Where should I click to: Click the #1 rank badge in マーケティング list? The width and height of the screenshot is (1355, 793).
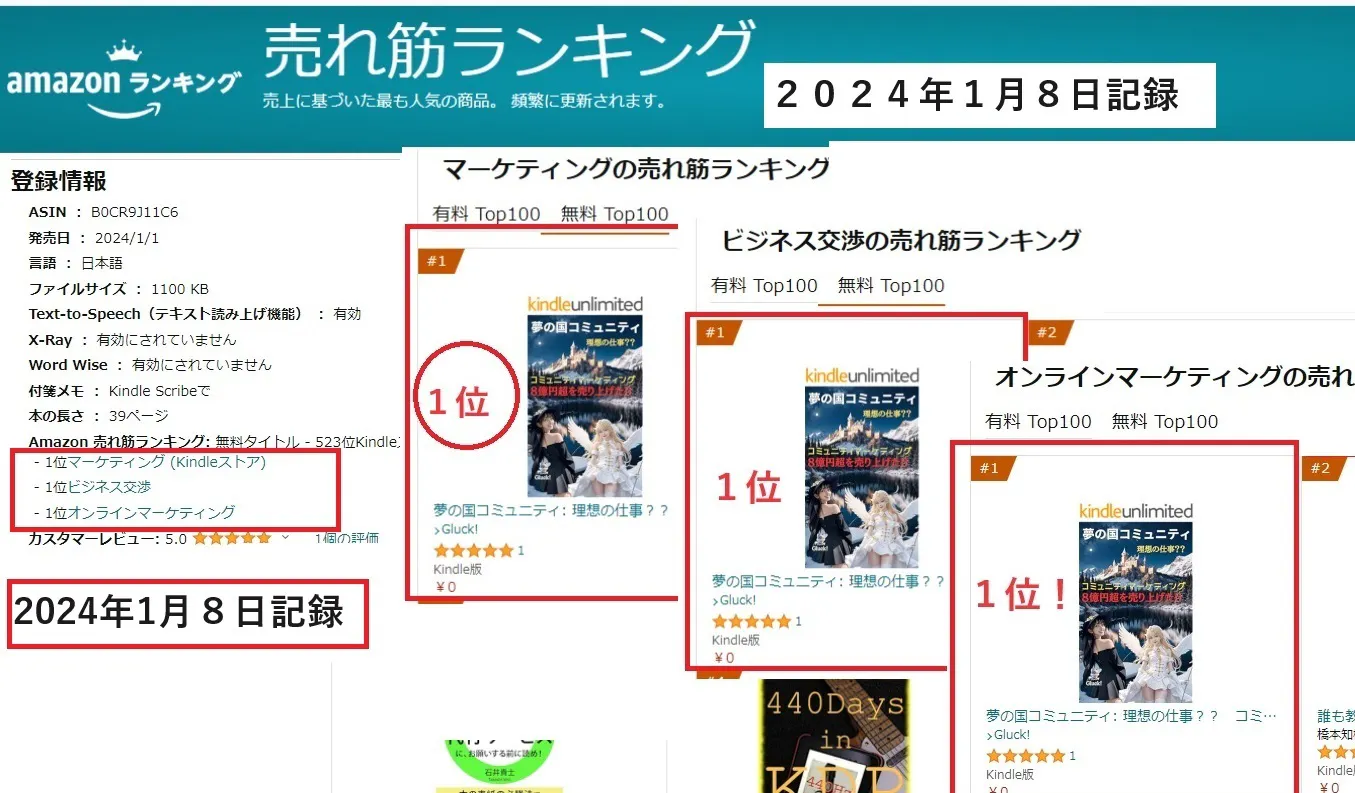pyautogui.click(x=437, y=262)
